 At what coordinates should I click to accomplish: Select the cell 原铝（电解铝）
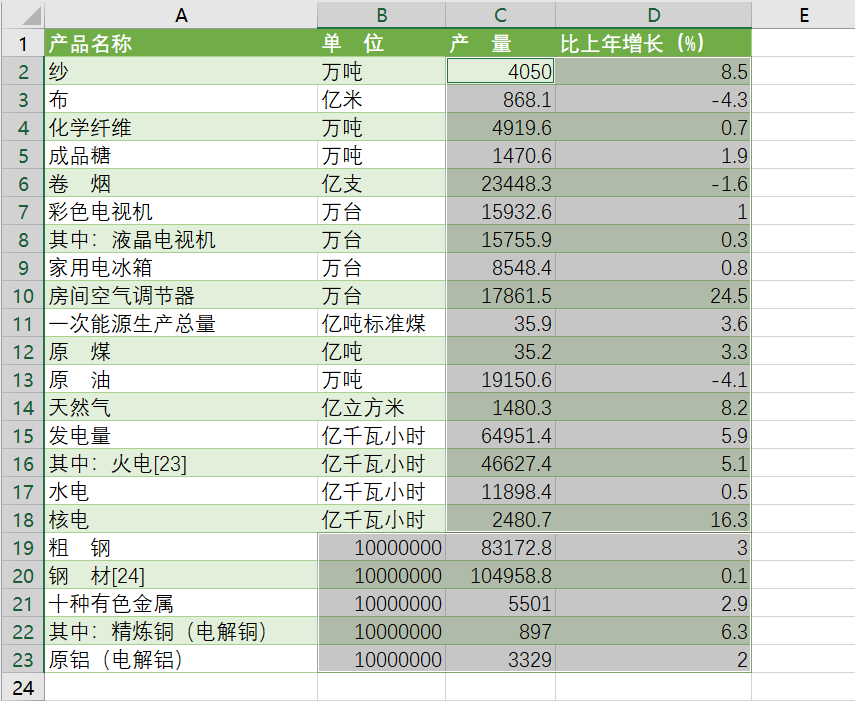click(181, 660)
